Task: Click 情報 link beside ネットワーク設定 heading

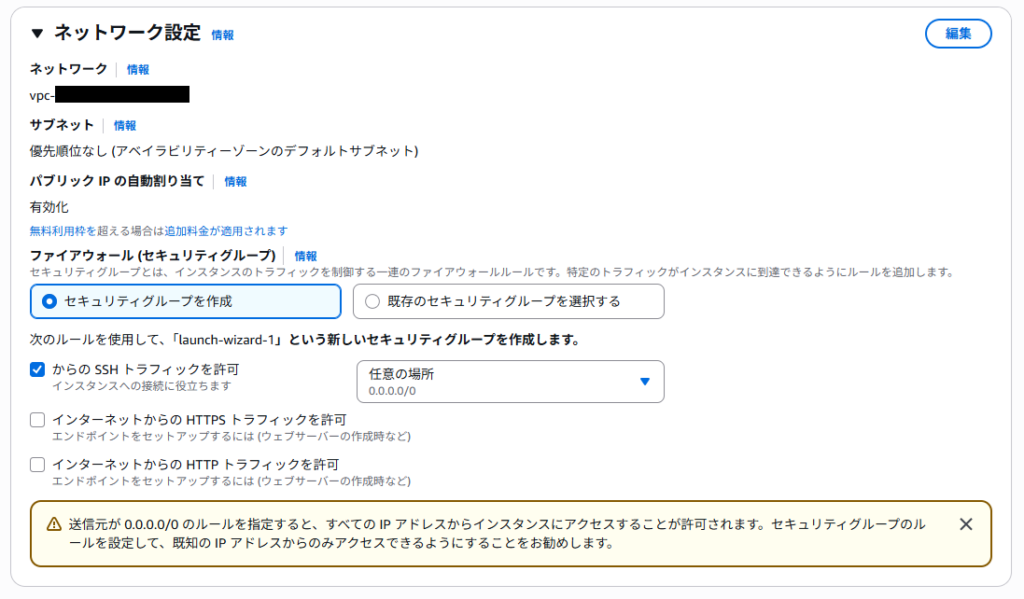Action: 222,35
